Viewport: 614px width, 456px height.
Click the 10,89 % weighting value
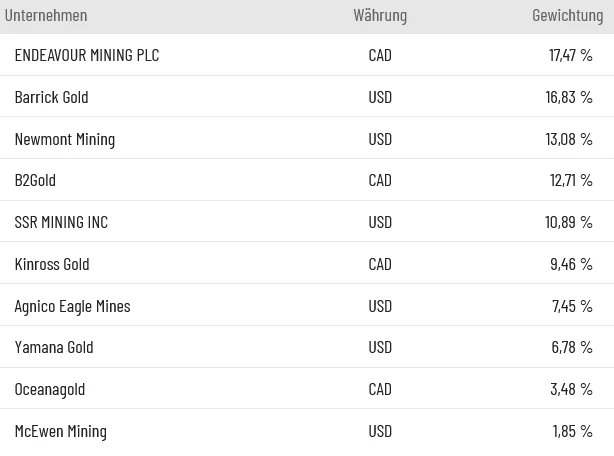tap(569, 222)
